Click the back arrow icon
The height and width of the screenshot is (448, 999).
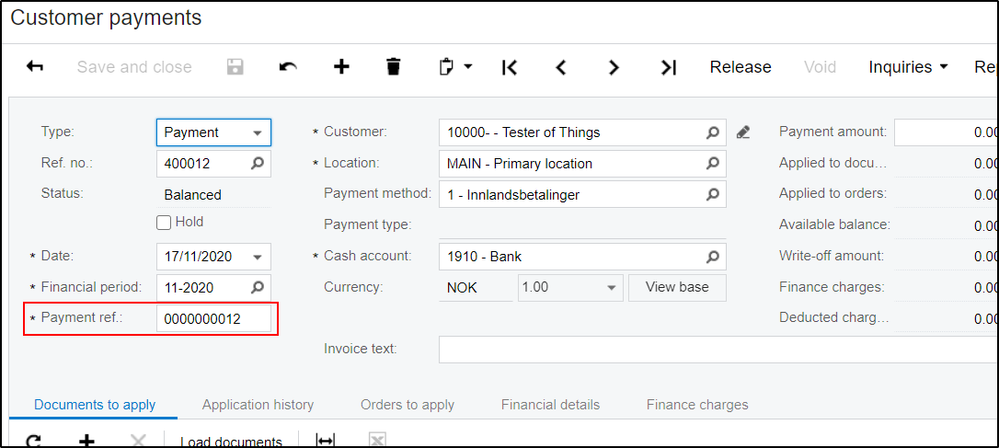coord(35,67)
